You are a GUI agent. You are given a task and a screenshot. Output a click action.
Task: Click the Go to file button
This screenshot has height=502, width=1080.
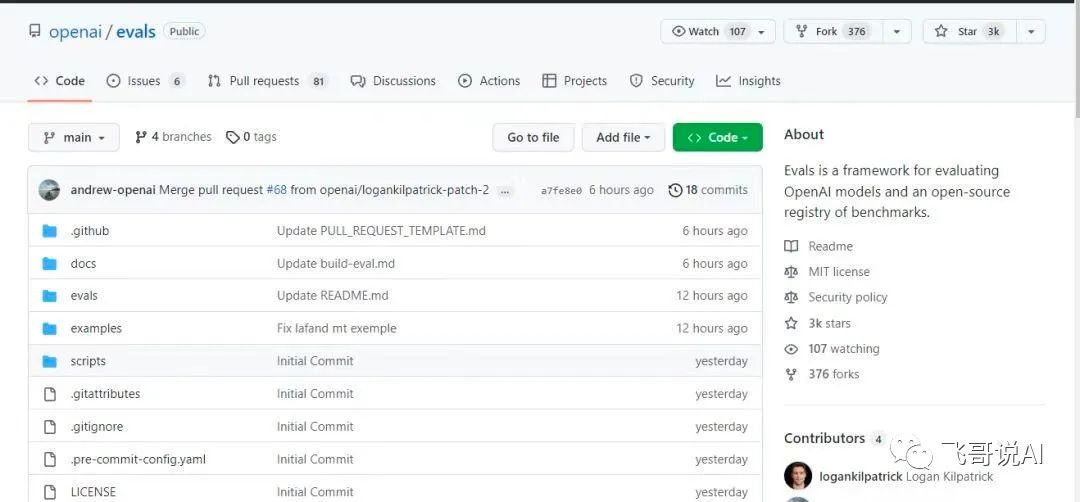point(533,137)
